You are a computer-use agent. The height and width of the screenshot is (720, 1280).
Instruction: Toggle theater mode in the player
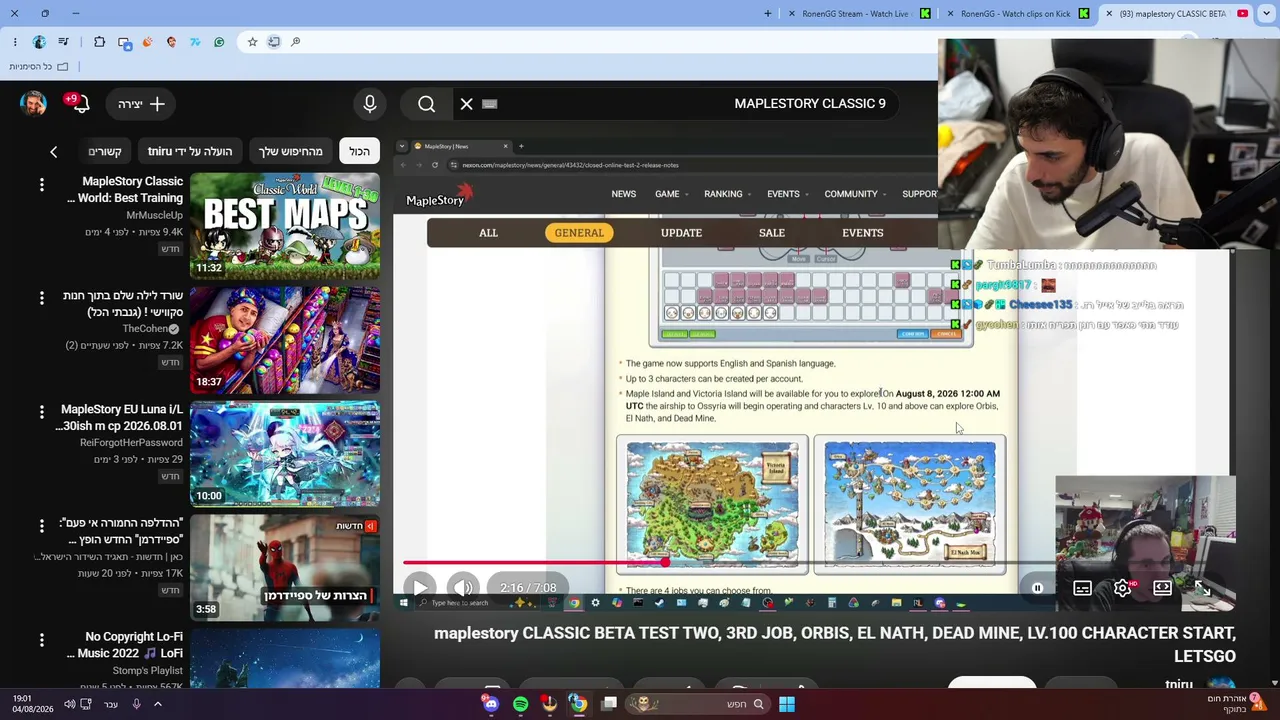click(x=1162, y=588)
